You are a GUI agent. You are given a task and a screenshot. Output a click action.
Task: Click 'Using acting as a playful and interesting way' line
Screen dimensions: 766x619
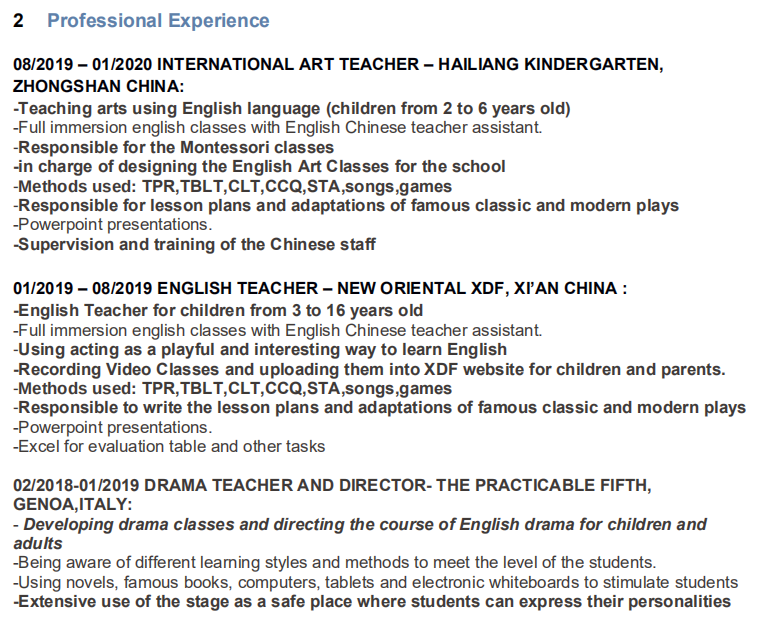point(260,349)
